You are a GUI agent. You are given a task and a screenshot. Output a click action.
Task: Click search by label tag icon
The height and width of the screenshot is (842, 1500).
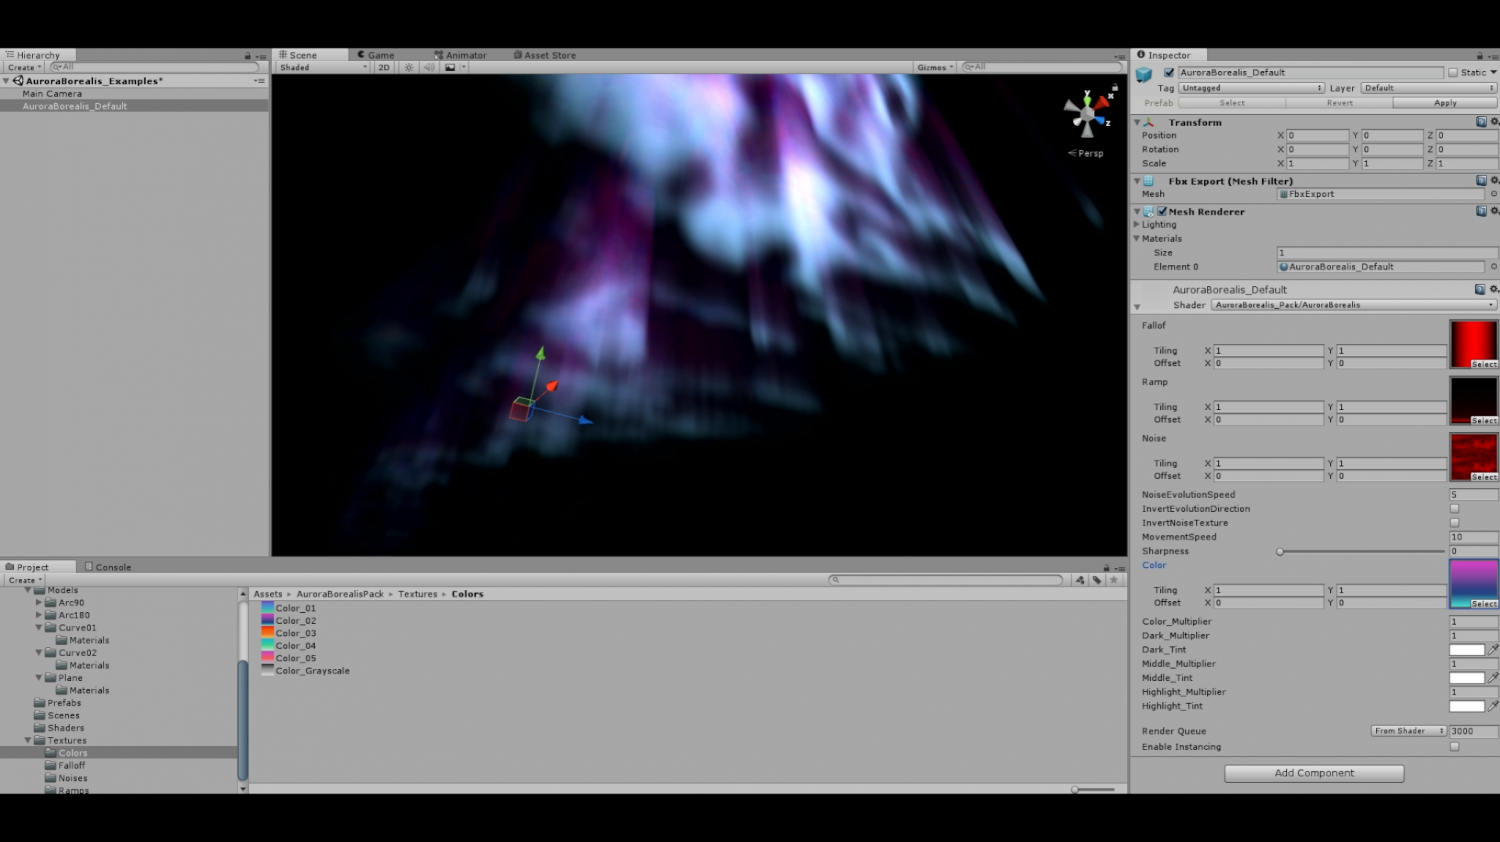(1097, 580)
